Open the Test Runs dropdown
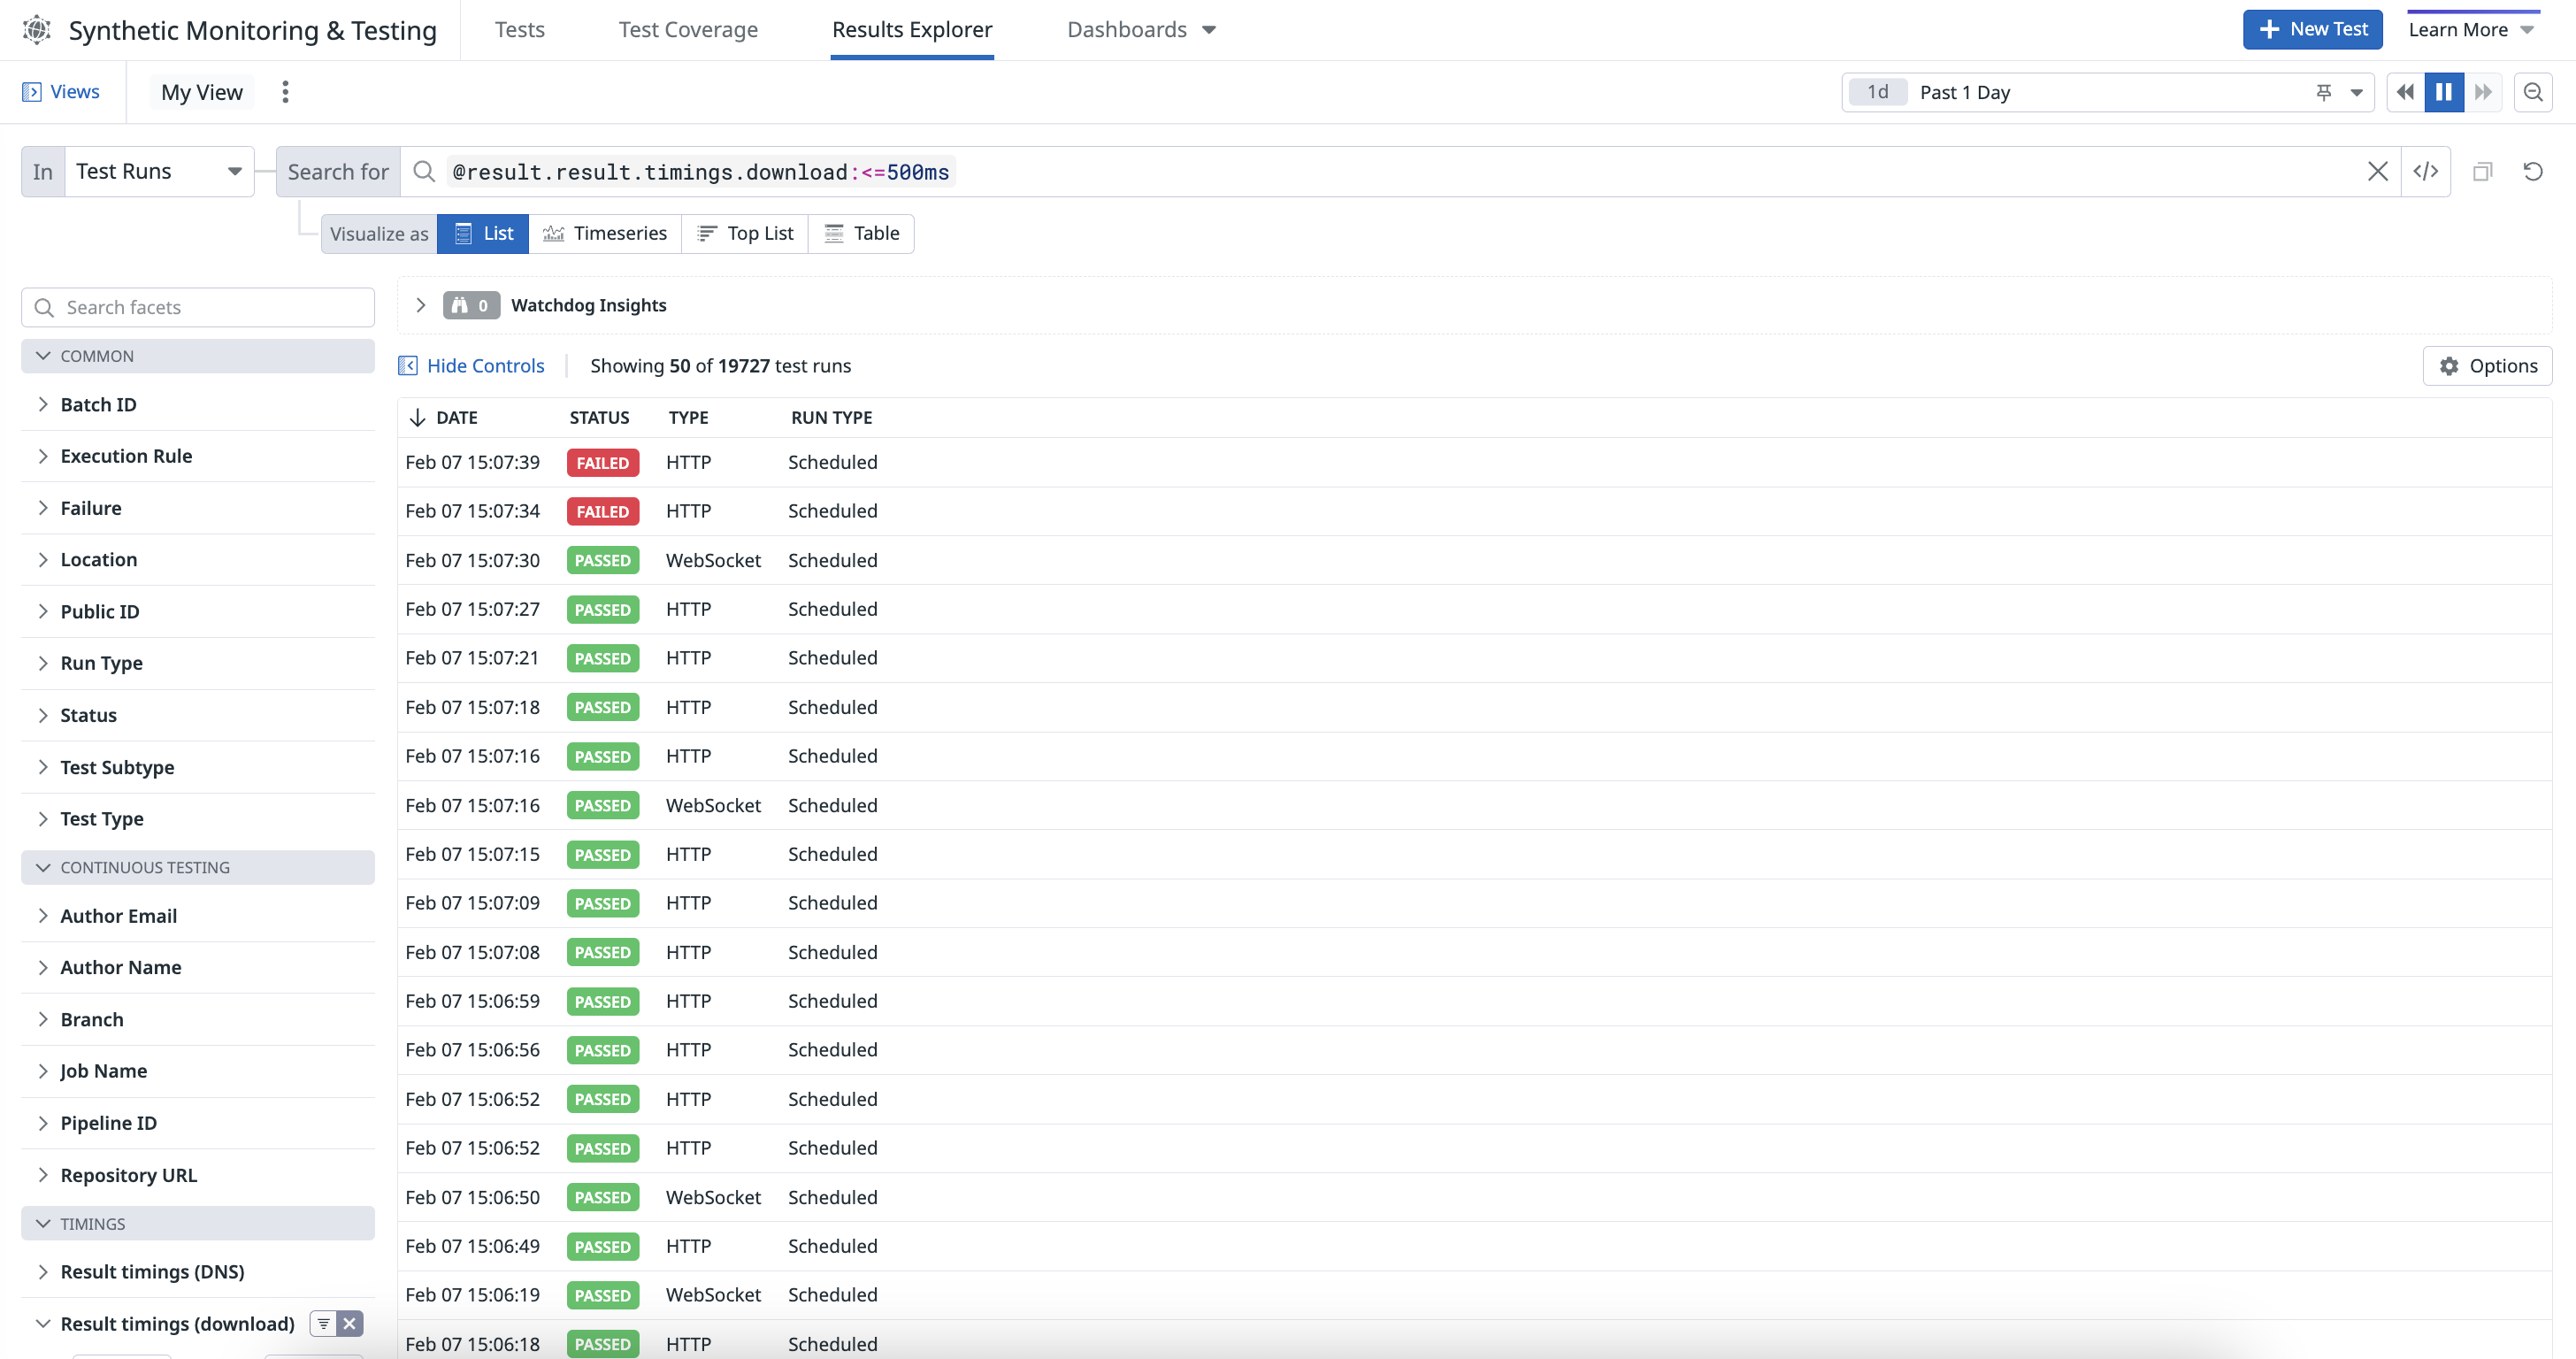 click(159, 172)
